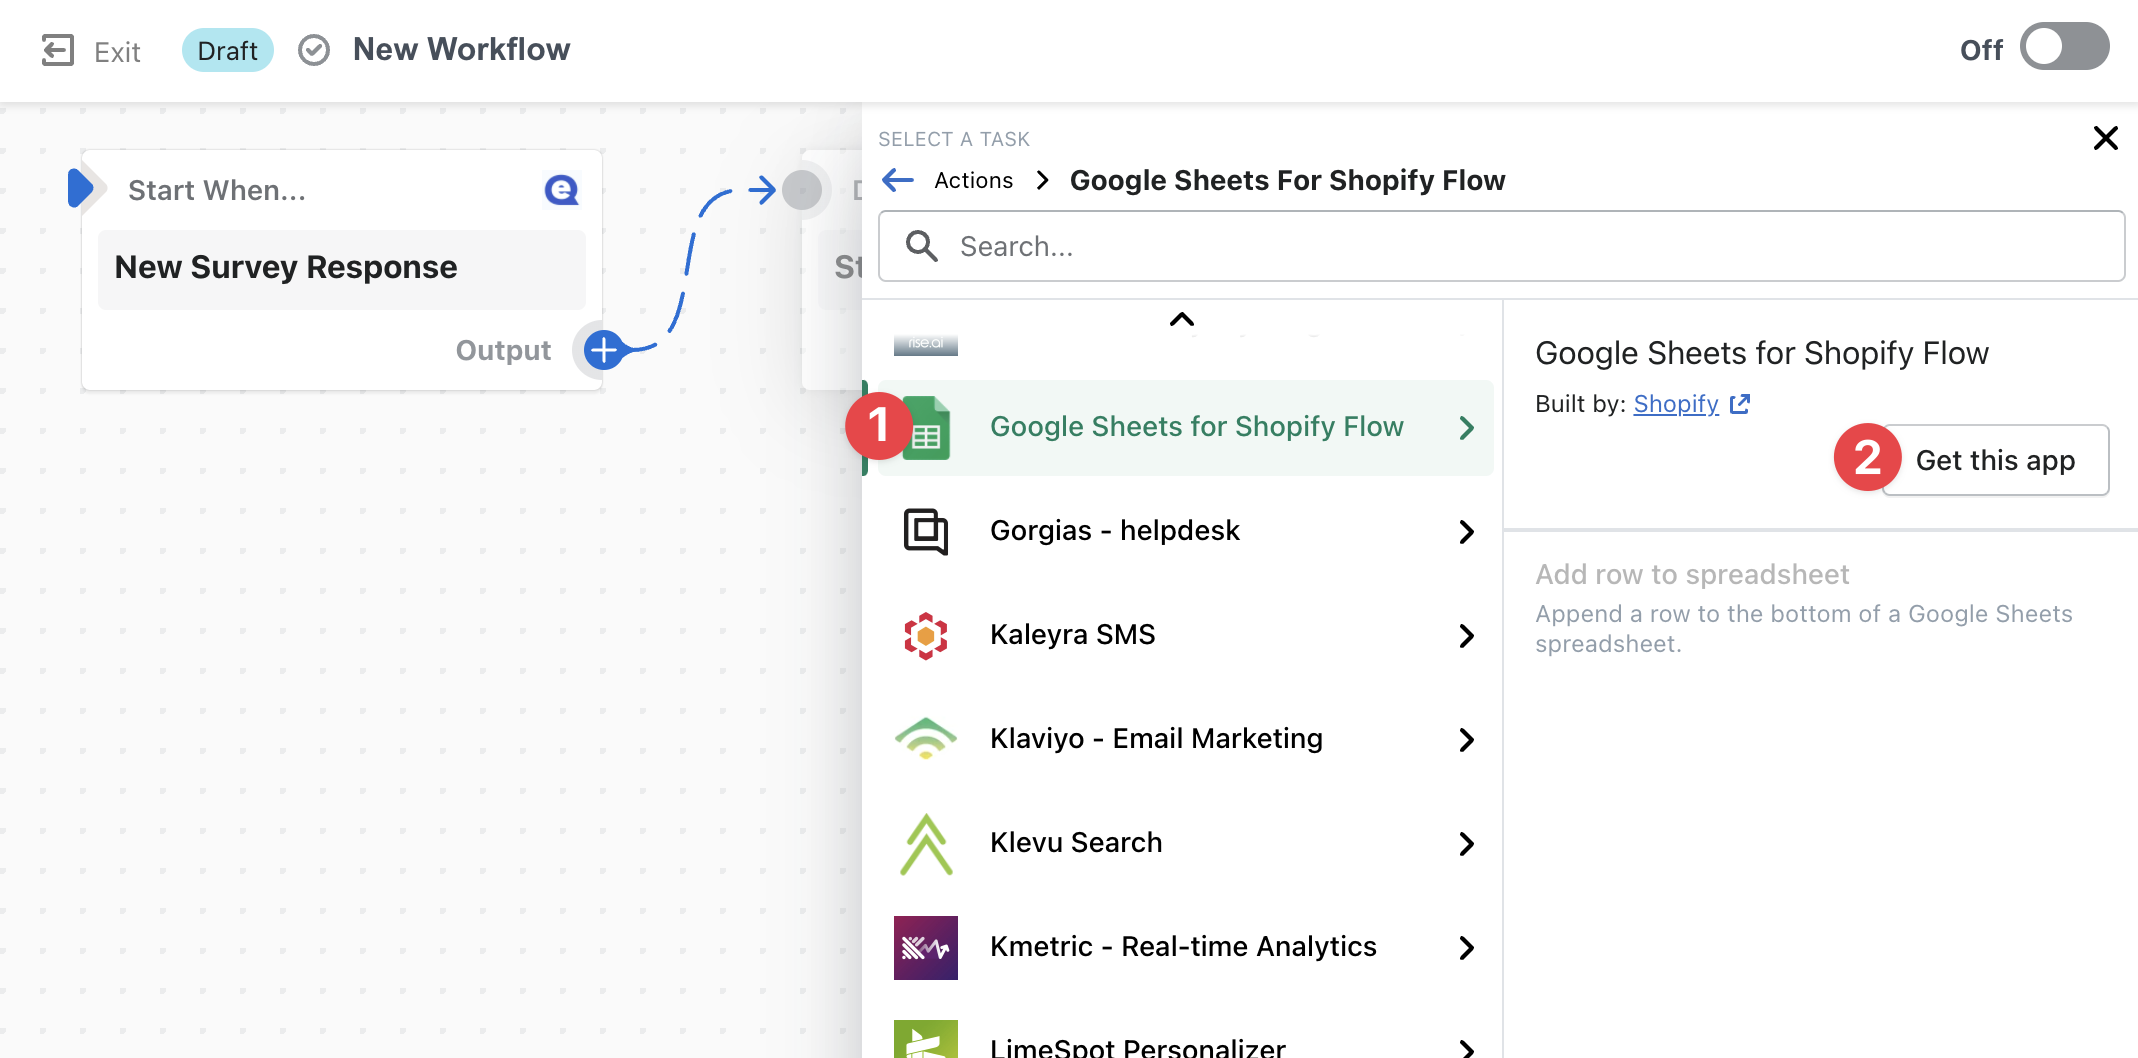Viewport: 2138px width, 1058px height.
Task: Open Shopify external link icon
Action: click(x=1740, y=404)
